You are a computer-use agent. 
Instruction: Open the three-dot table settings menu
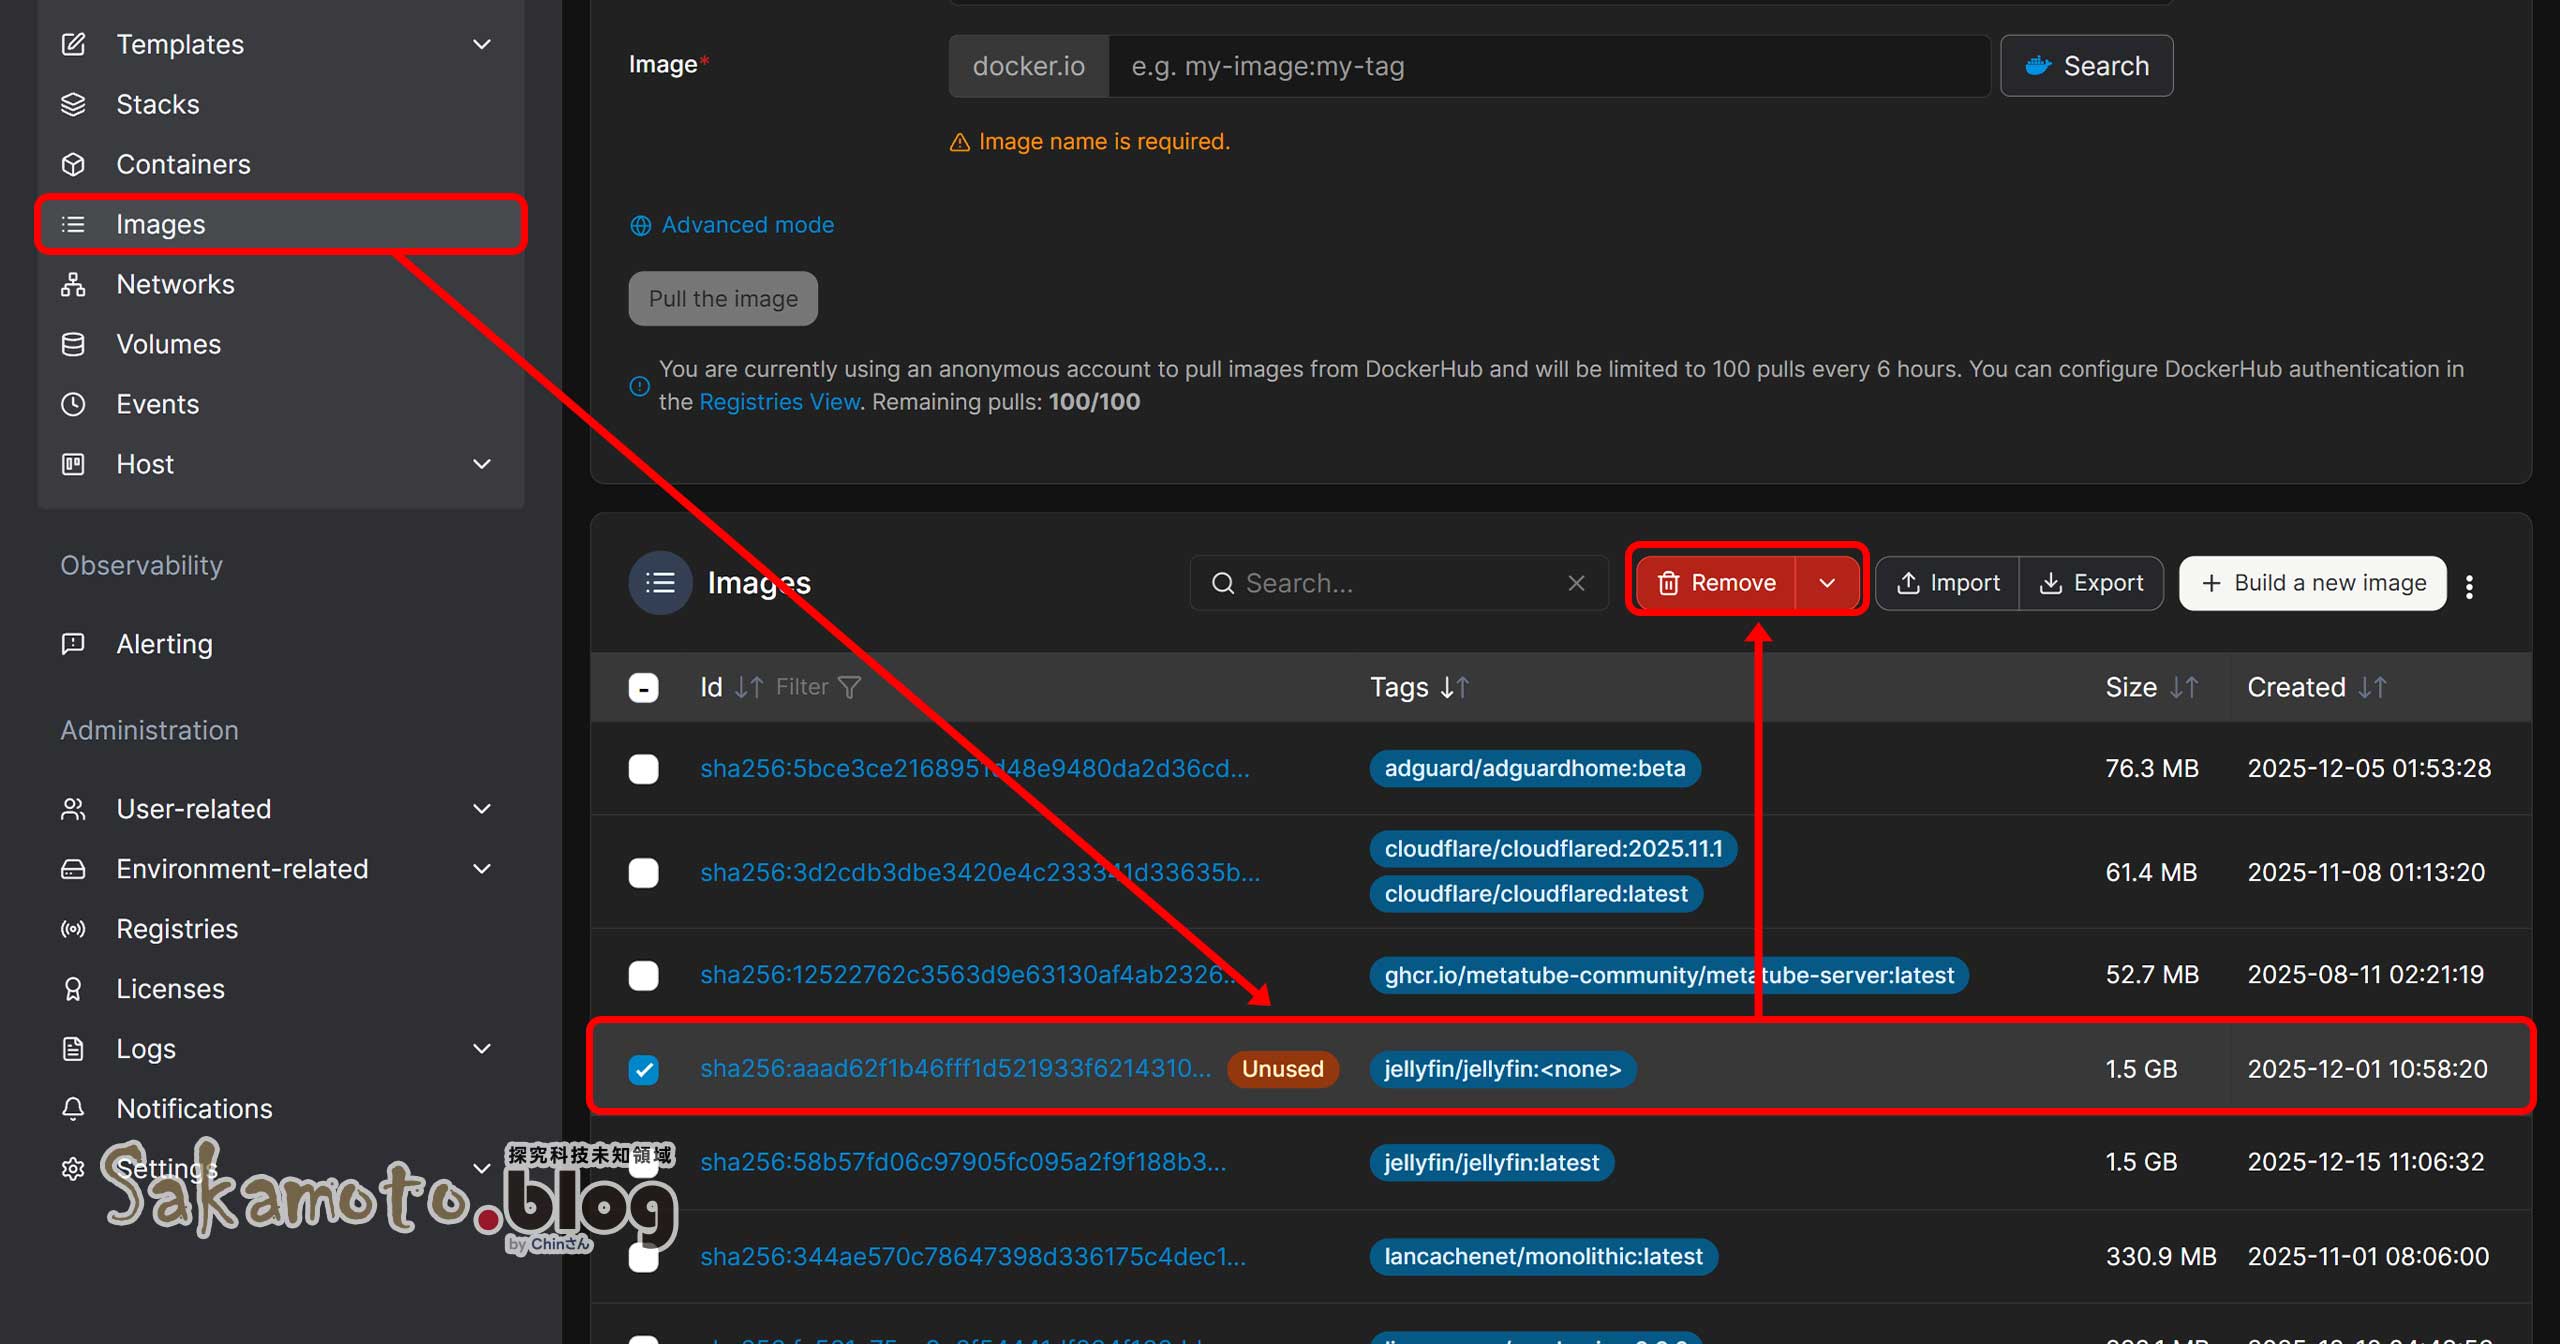click(2469, 586)
